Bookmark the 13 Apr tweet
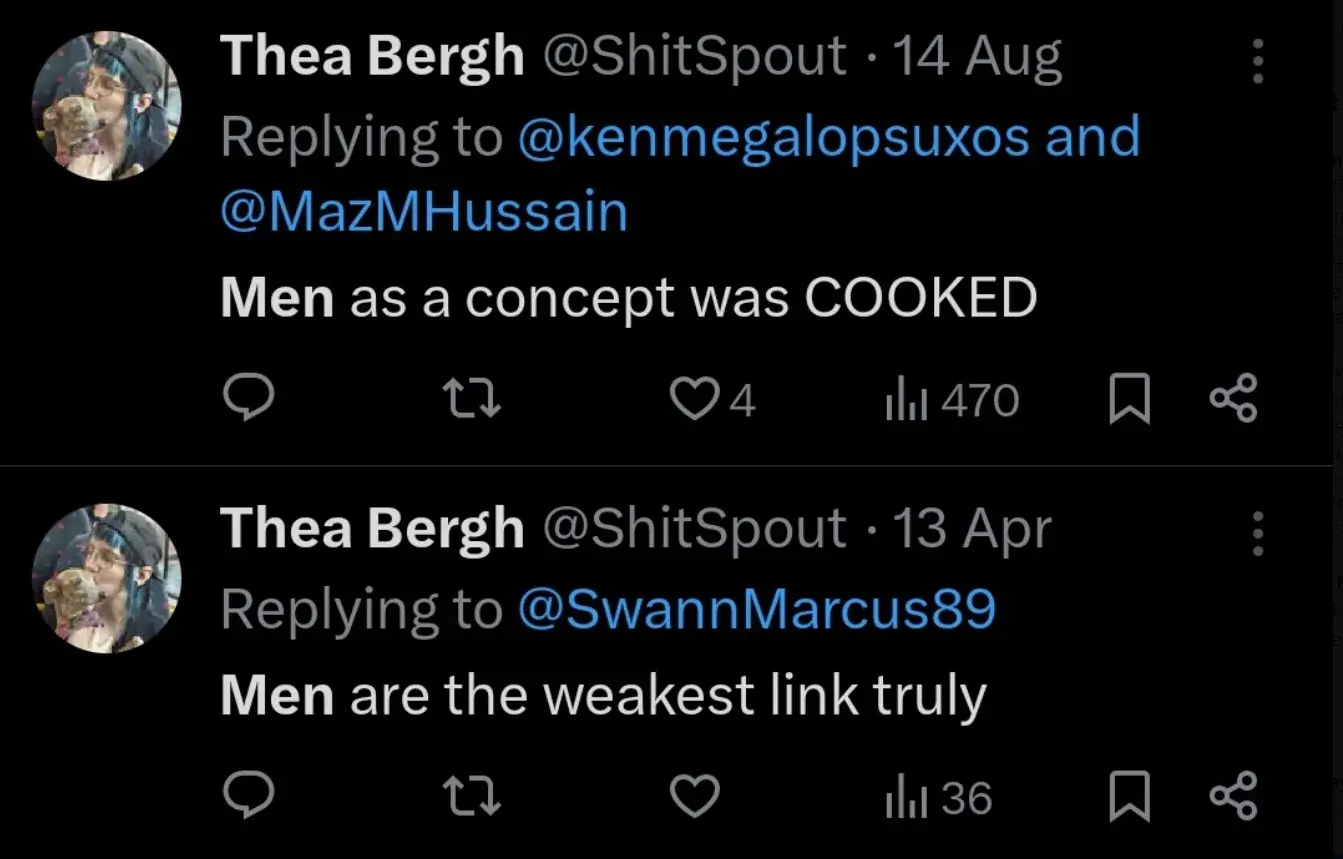Screen dimensions: 1343x859 [x=1130, y=797]
